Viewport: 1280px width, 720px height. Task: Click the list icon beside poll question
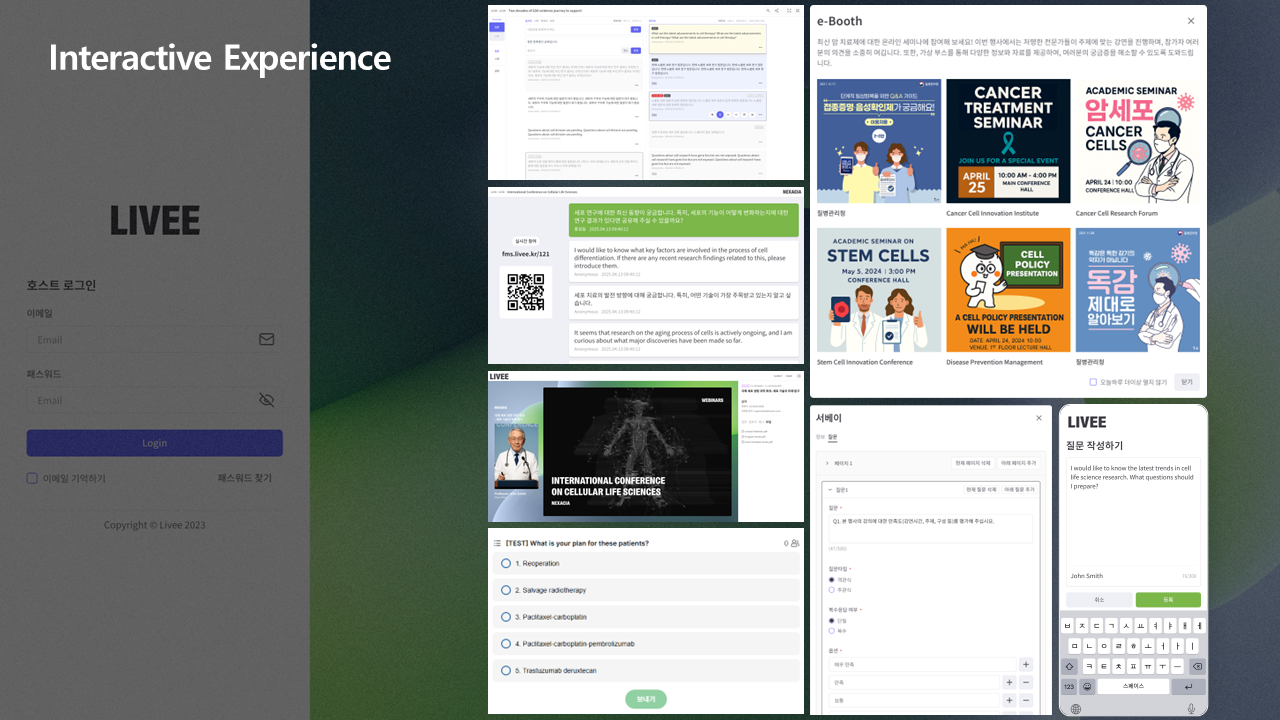click(x=497, y=543)
